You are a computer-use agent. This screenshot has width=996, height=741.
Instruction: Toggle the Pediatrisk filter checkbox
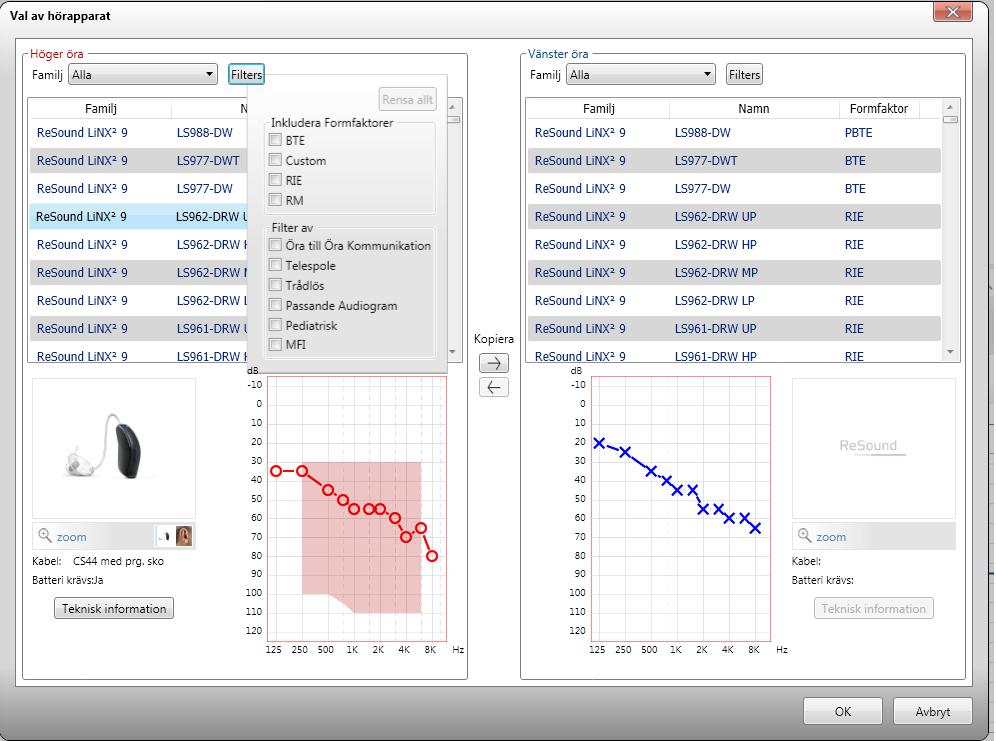(275, 324)
